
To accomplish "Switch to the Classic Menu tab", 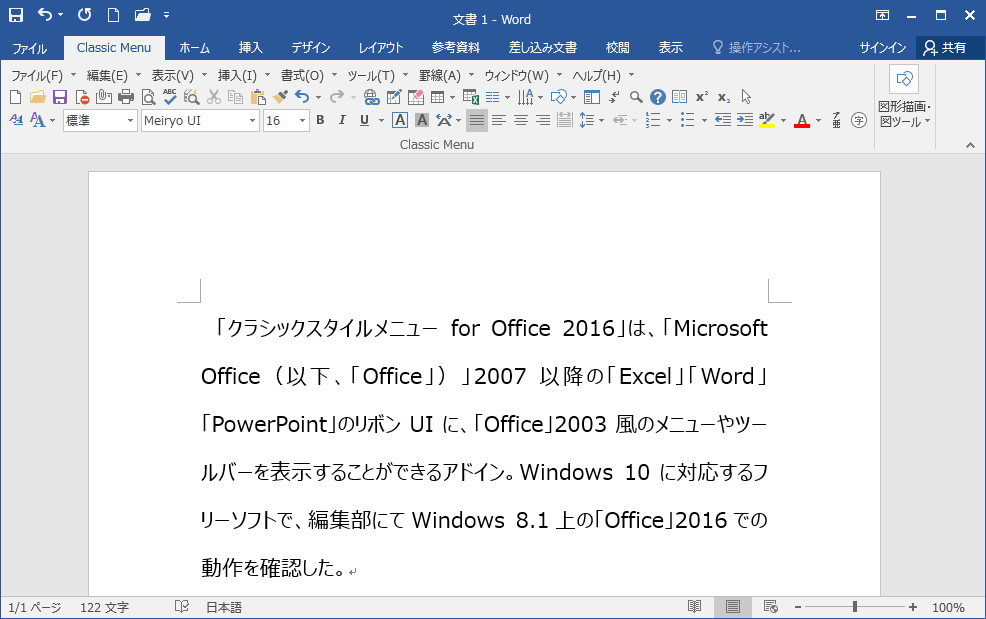I will click(113, 47).
